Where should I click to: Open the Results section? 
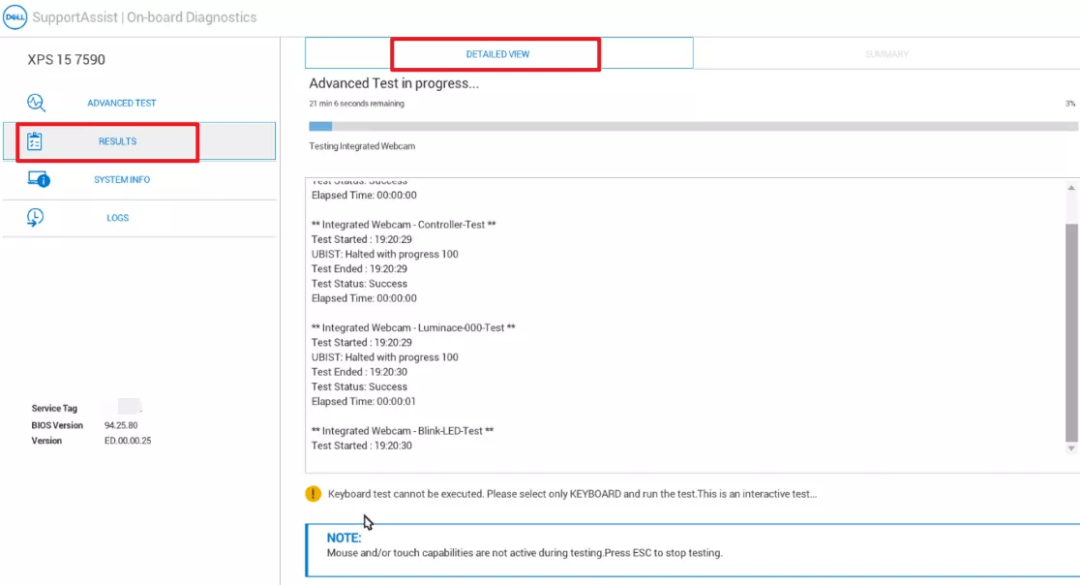140,141
